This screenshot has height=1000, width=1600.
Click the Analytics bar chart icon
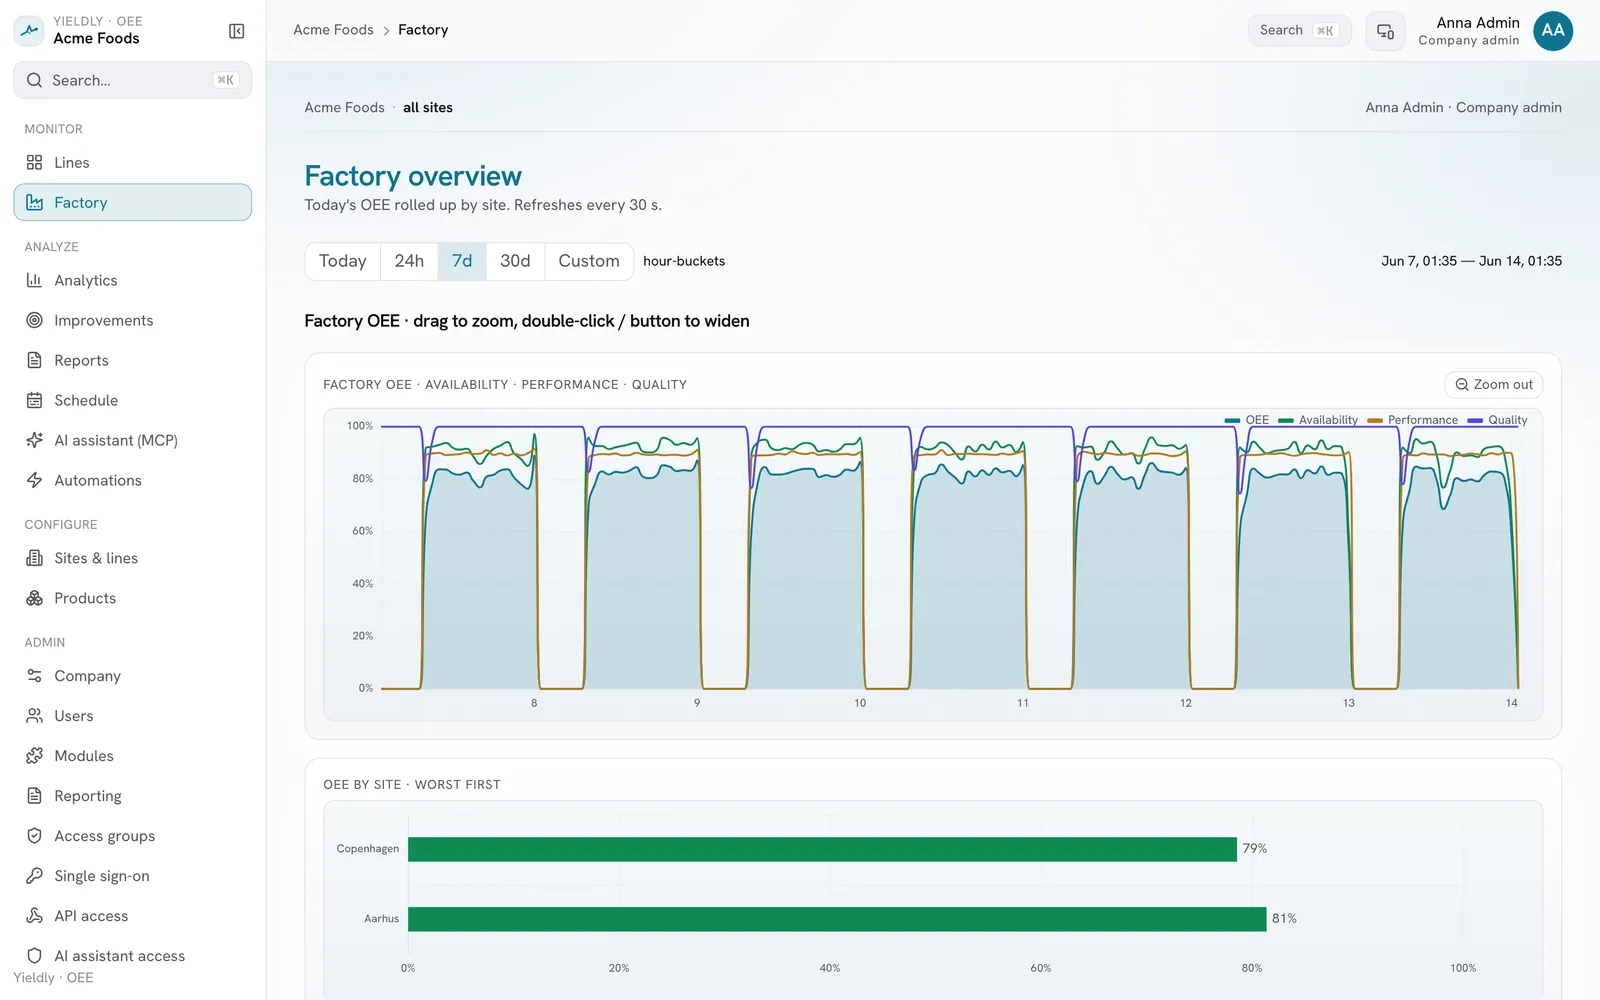pyautogui.click(x=34, y=280)
